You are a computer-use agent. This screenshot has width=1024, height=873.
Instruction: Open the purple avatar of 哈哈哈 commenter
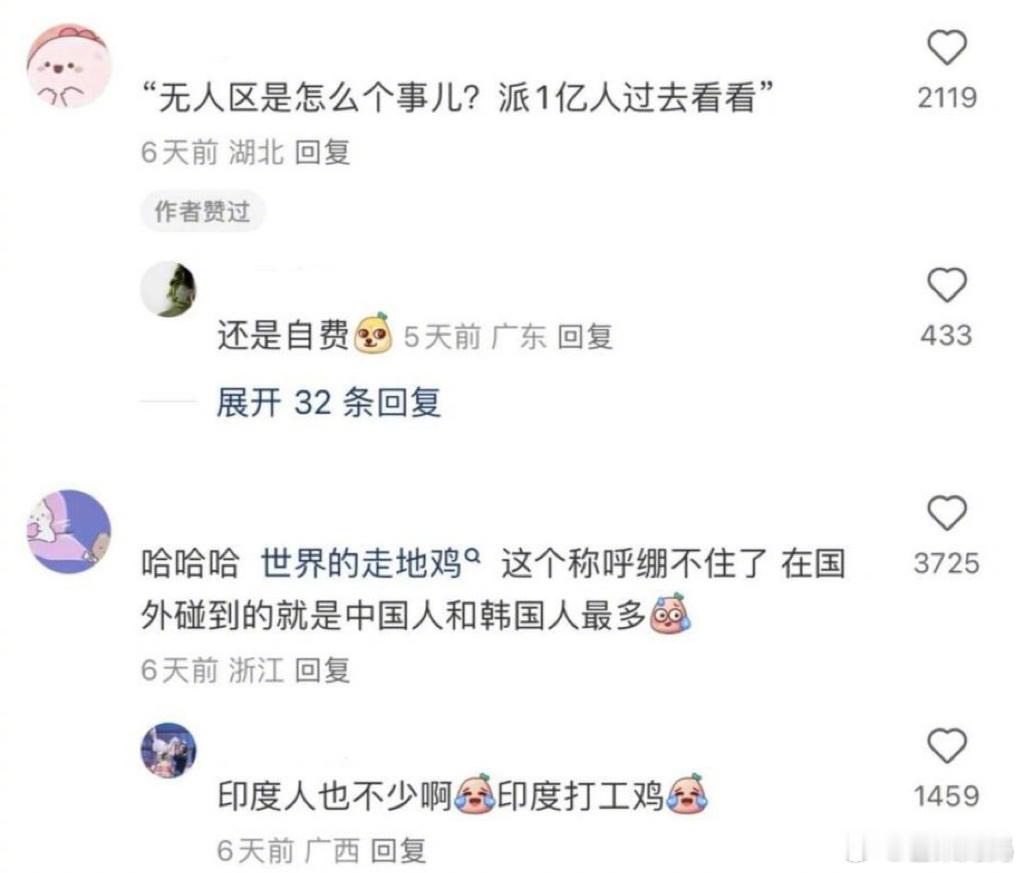[68, 532]
